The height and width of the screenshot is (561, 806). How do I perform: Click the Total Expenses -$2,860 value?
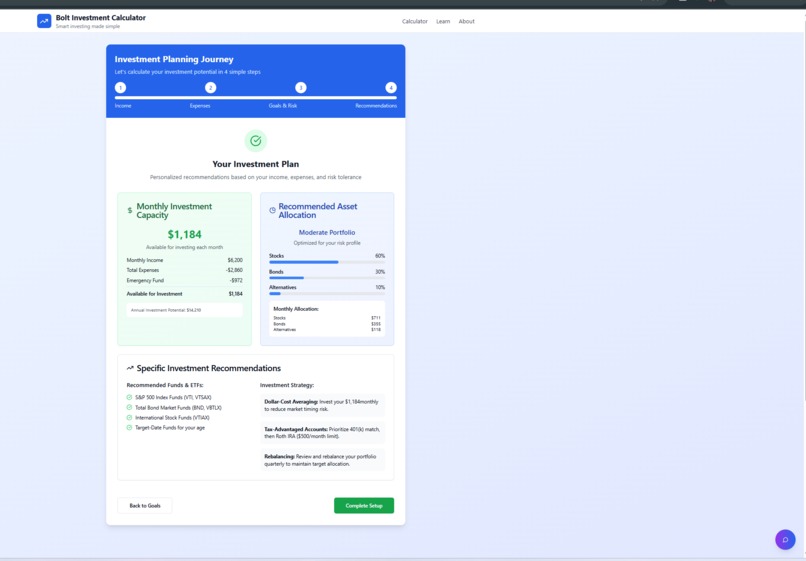234,270
